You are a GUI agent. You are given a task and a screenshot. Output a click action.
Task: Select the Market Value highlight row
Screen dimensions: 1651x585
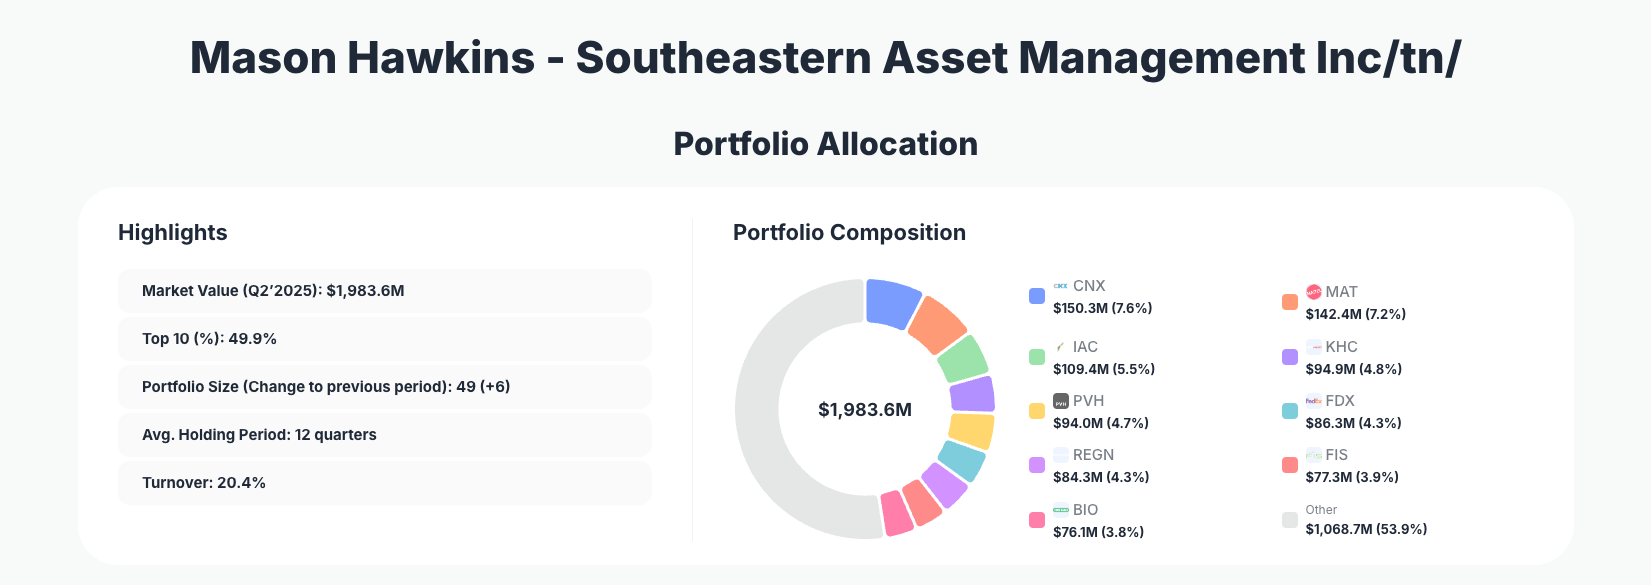point(384,291)
